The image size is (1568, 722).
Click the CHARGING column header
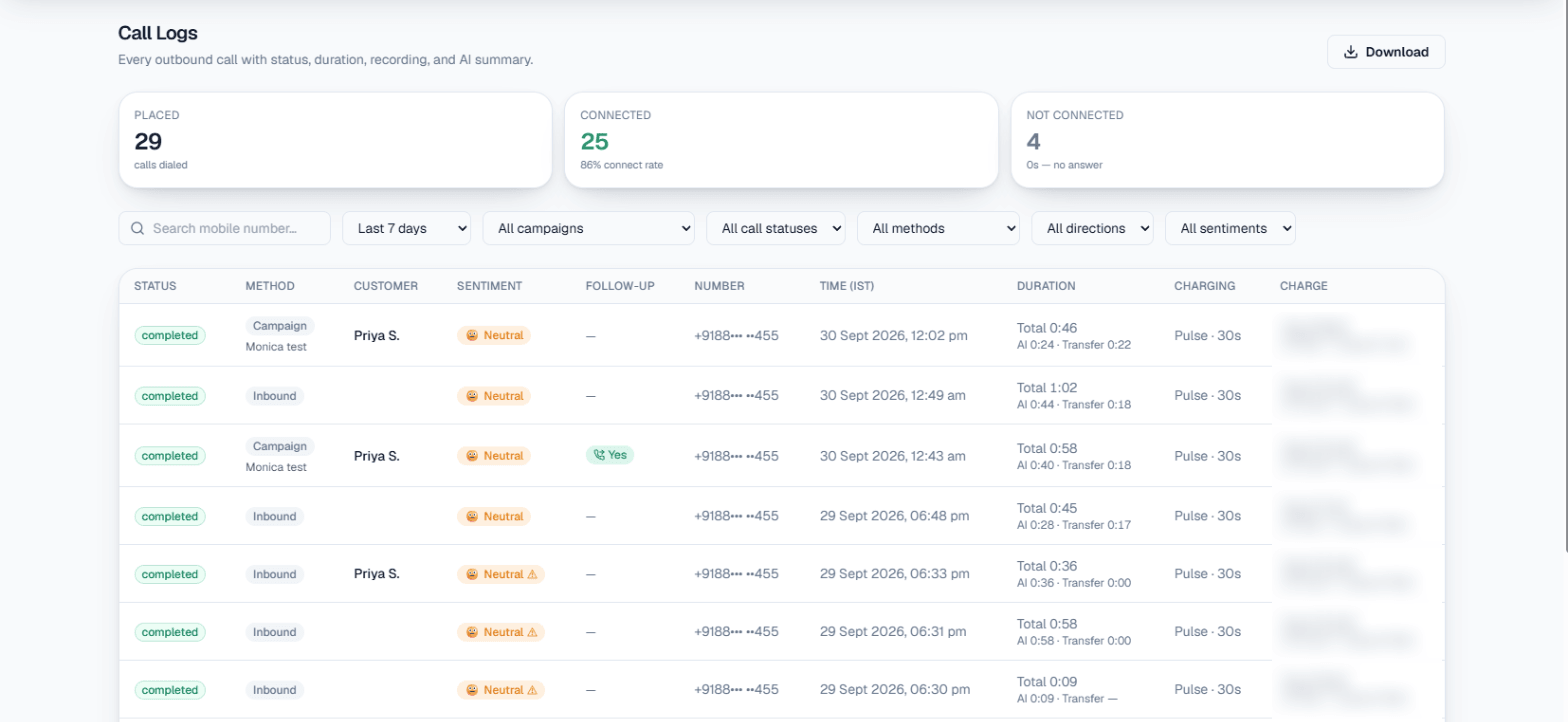point(1205,286)
